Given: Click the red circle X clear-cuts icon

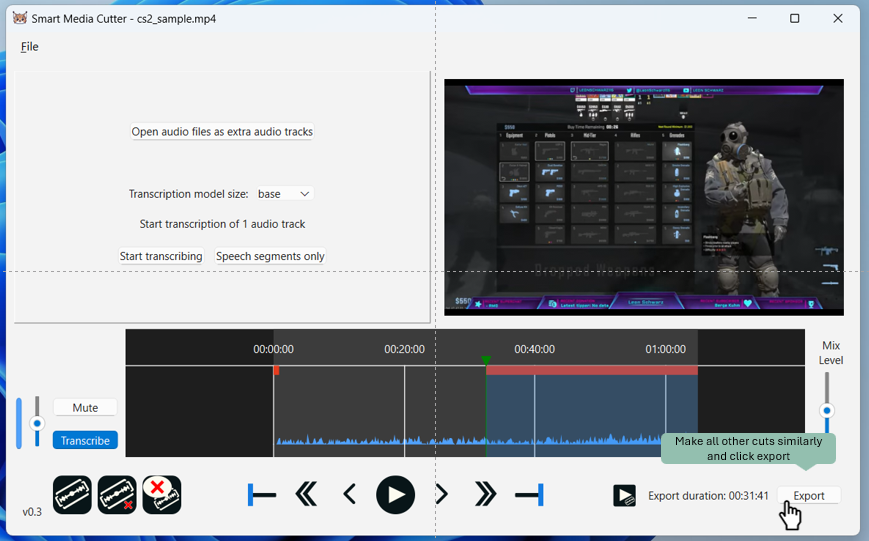Looking at the screenshot, I should (x=161, y=495).
